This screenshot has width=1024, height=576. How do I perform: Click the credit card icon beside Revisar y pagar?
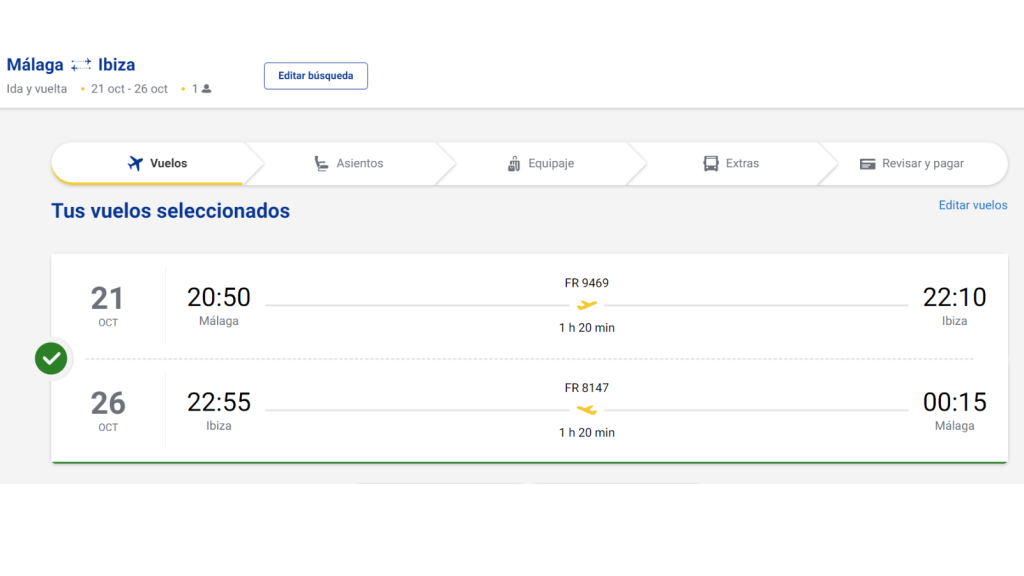tap(867, 164)
